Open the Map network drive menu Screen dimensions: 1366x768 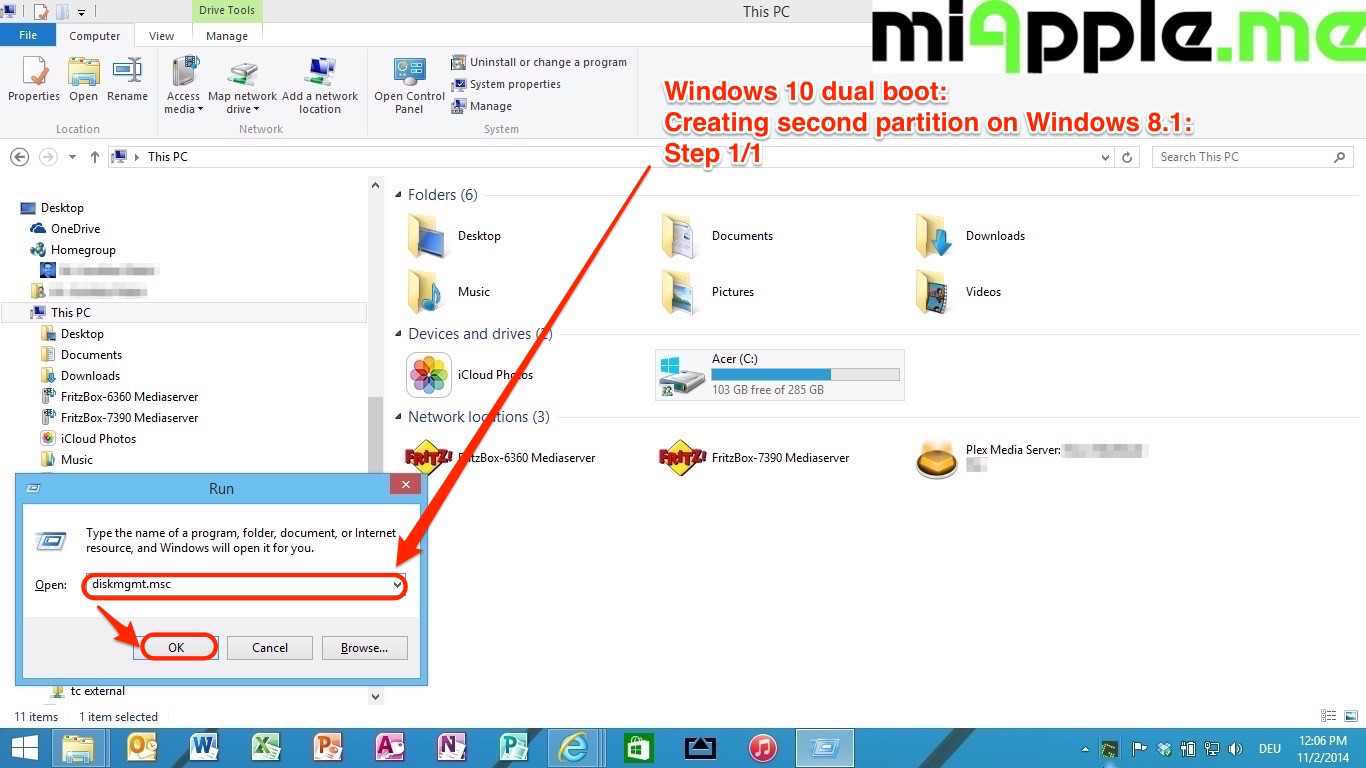(242, 85)
